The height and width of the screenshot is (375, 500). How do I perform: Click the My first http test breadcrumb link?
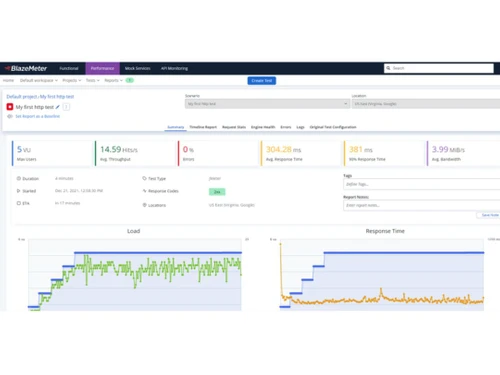pyautogui.click(x=57, y=97)
